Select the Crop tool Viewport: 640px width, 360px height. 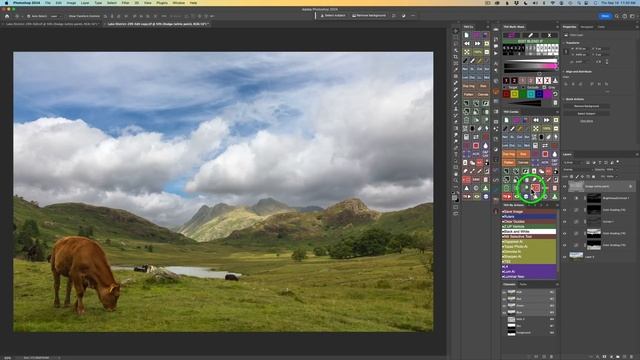(456, 57)
